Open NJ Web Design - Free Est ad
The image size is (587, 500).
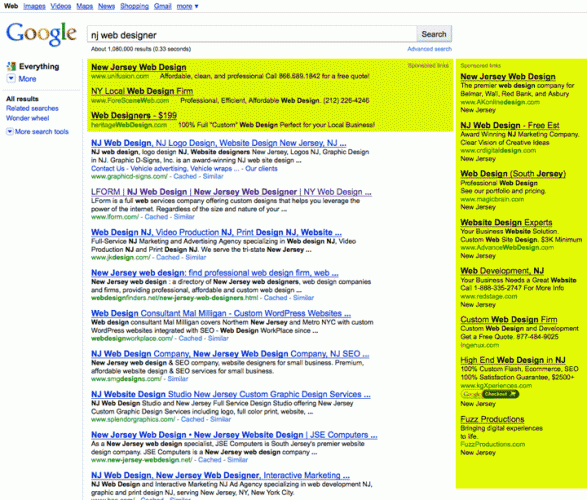tap(510, 125)
